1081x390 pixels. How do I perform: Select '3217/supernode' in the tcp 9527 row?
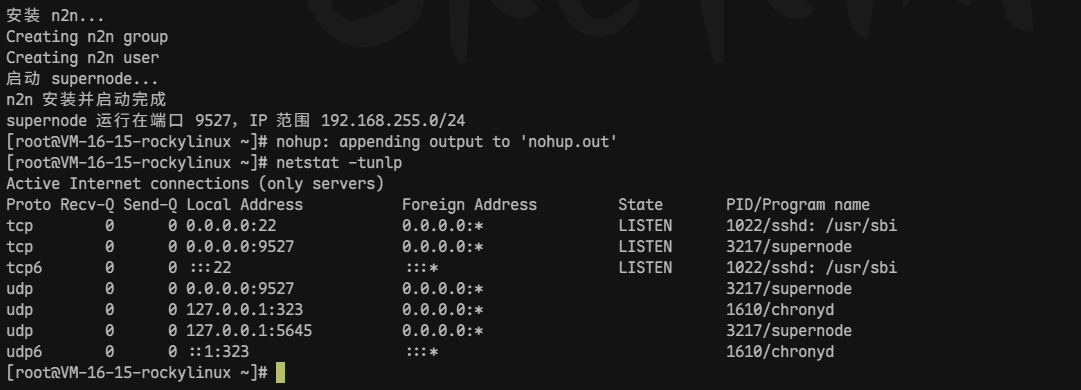789,247
